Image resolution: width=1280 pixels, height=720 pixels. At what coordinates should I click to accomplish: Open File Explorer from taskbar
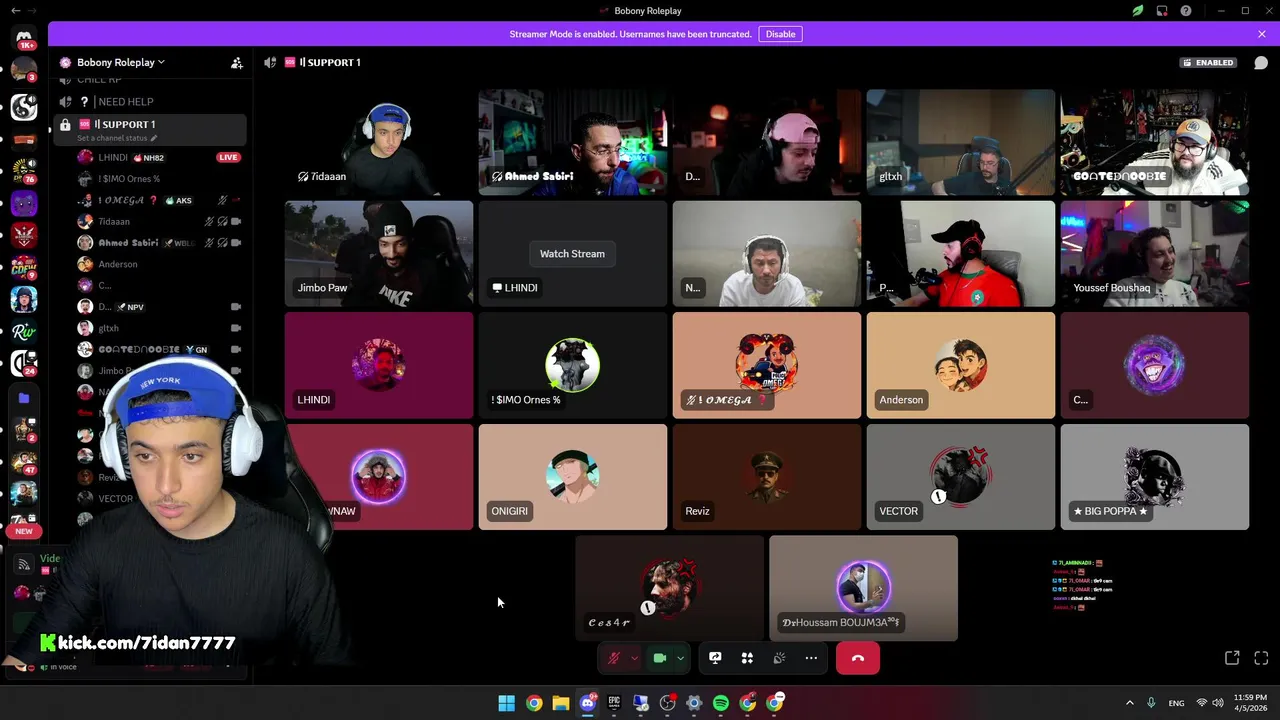tap(560, 703)
